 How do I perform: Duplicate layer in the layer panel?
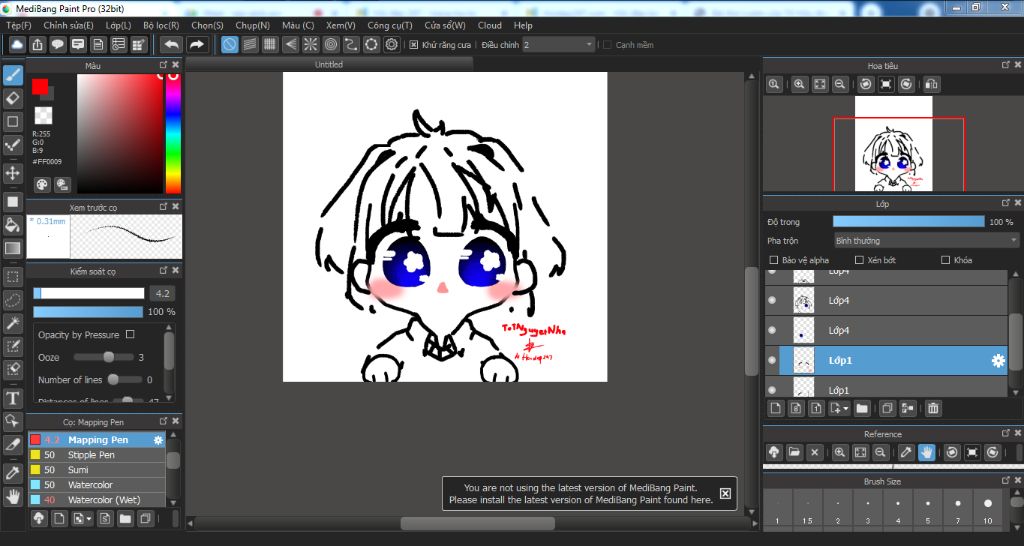pos(887,409)
